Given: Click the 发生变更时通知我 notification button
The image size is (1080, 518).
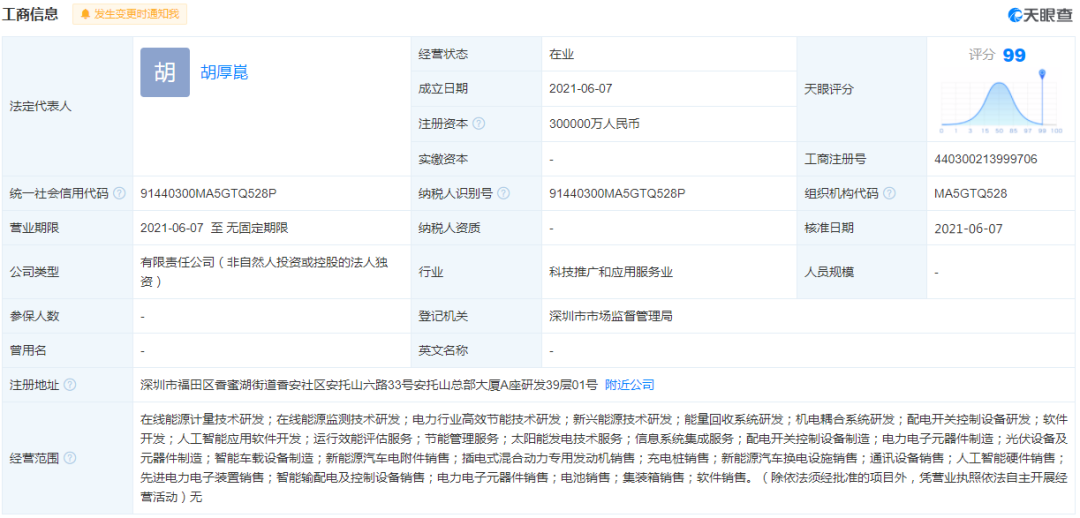Looking at the screenshot, I should [x=129, y=14].
